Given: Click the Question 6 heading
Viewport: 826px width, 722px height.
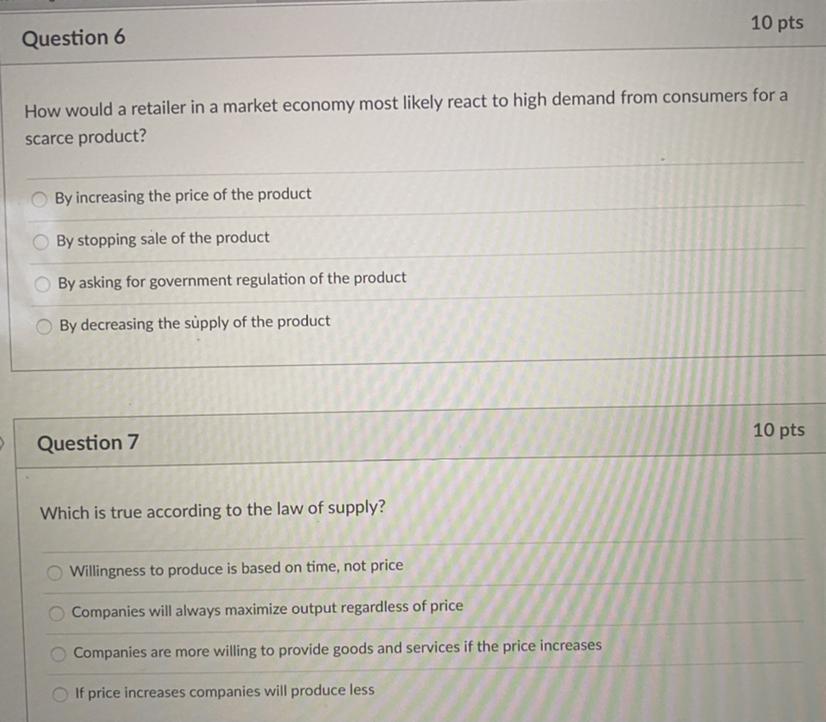Looking at the screenshot, I should tap(73, 38).
